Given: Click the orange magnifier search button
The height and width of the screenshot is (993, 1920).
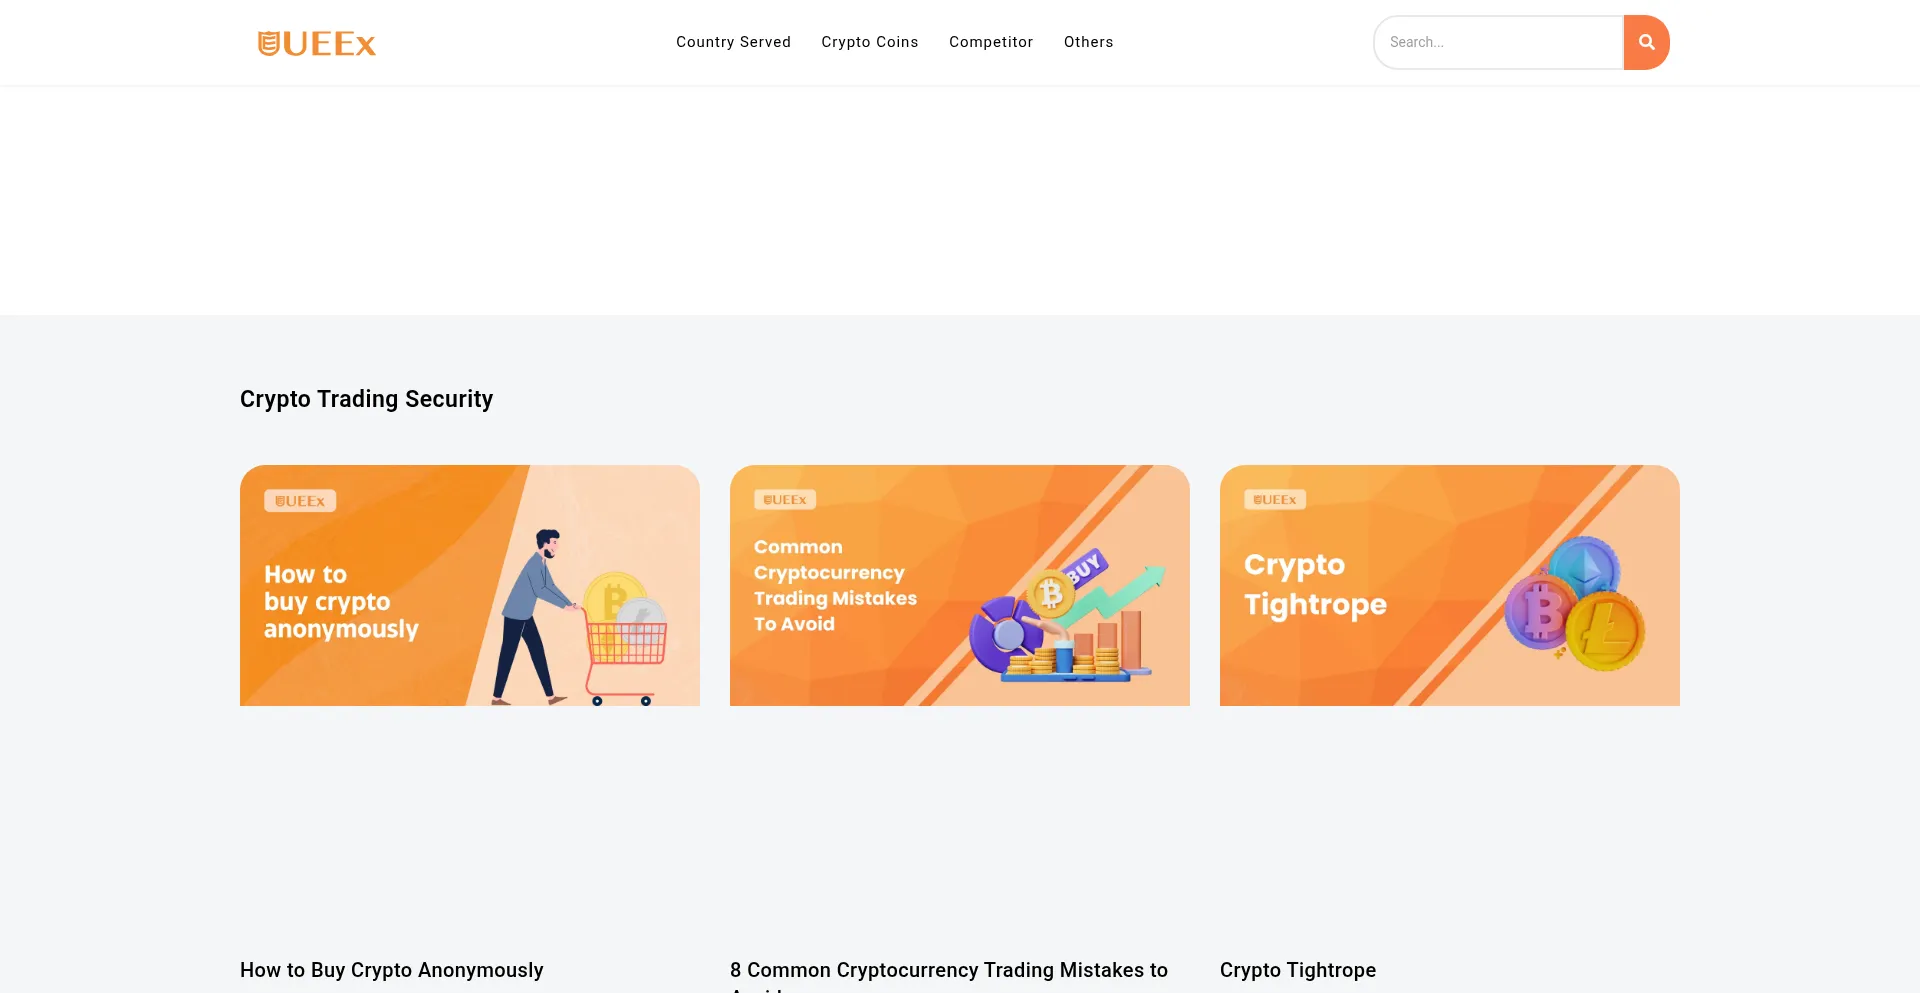Looking at the screenshot, I should point(1646,42).
